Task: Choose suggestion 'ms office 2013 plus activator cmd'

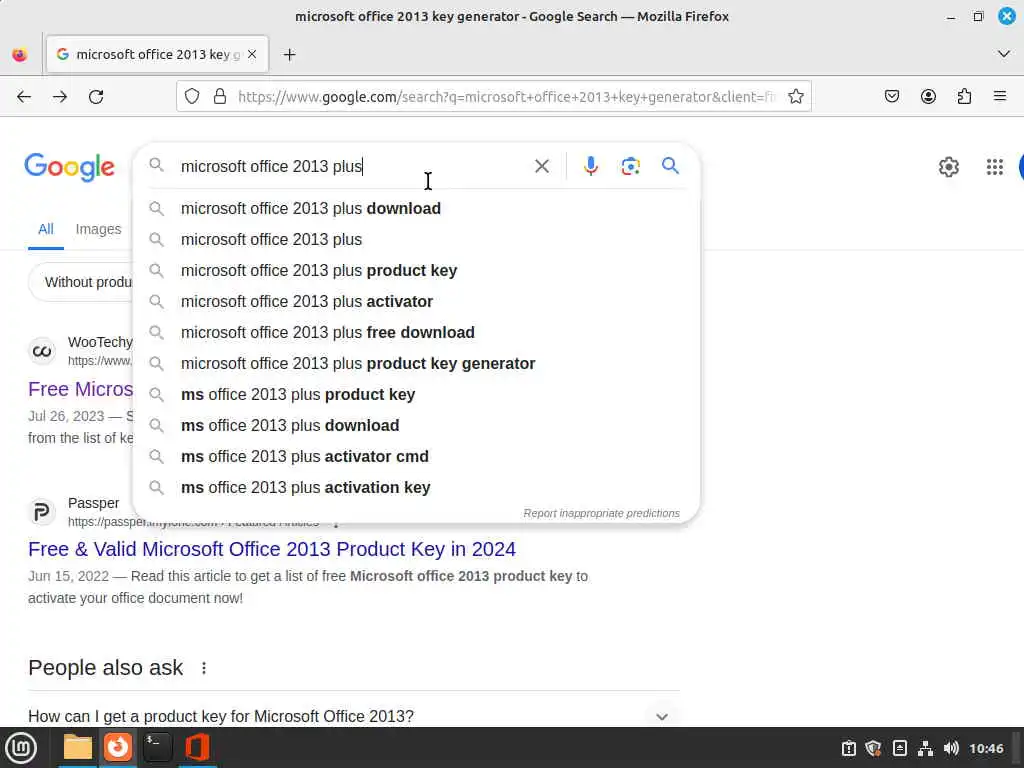Action: [416, 456]
